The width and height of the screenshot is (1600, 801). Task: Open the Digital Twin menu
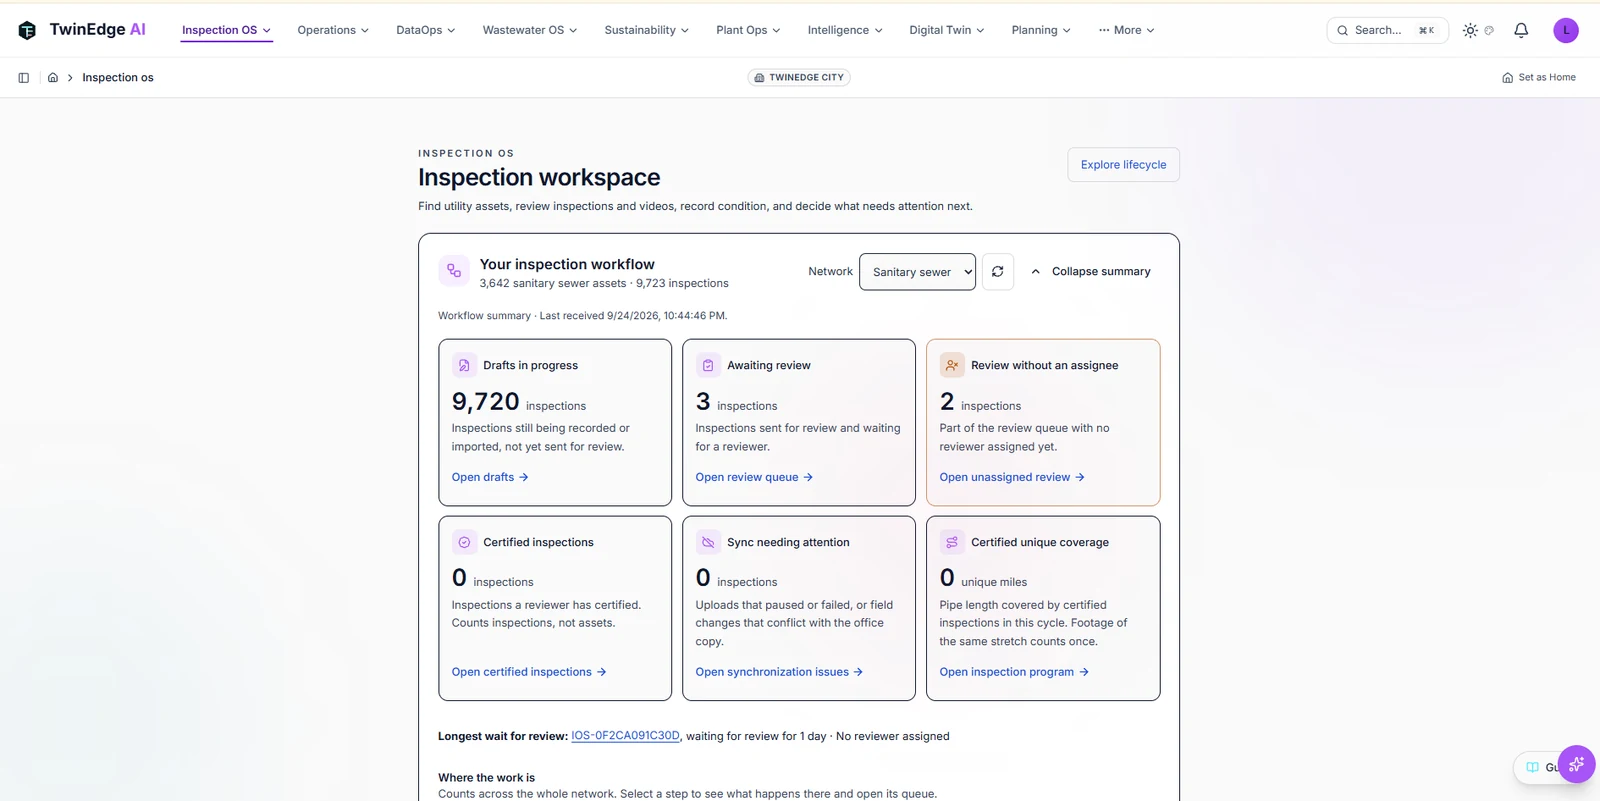[x=947, y=31]
